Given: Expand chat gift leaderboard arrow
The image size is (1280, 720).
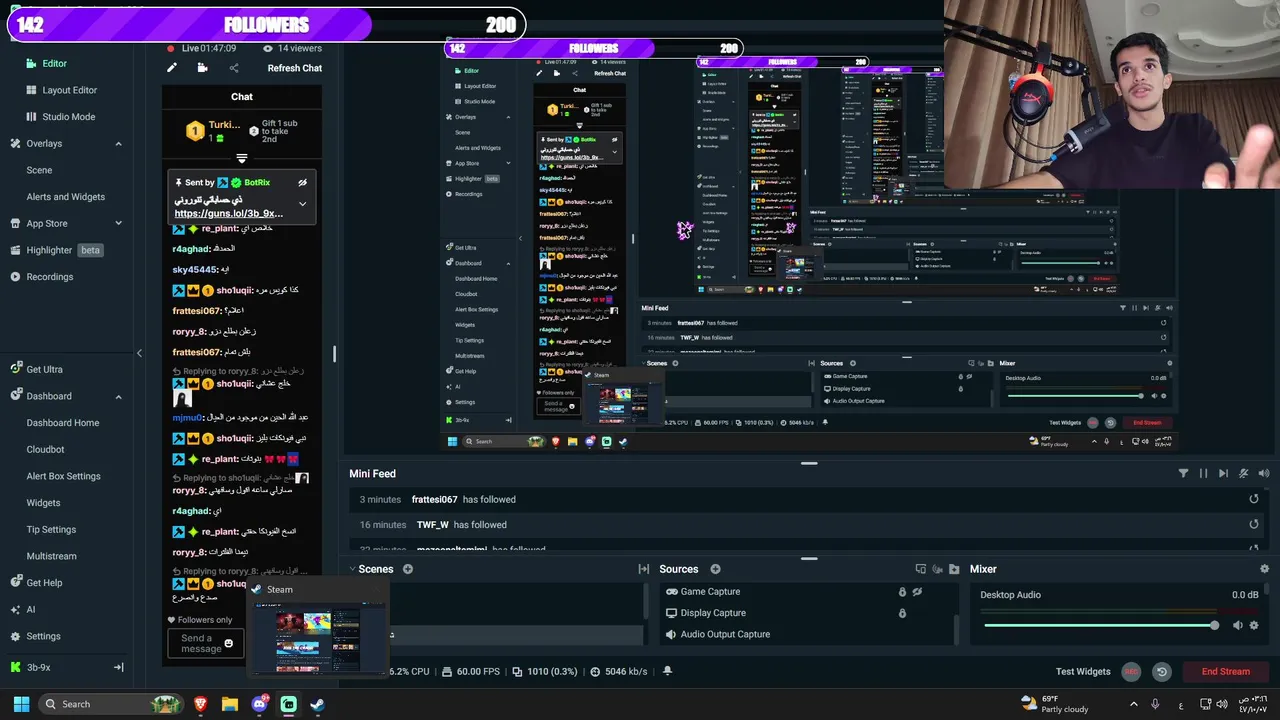Looking at the screenshot, I should pos(241,158).
